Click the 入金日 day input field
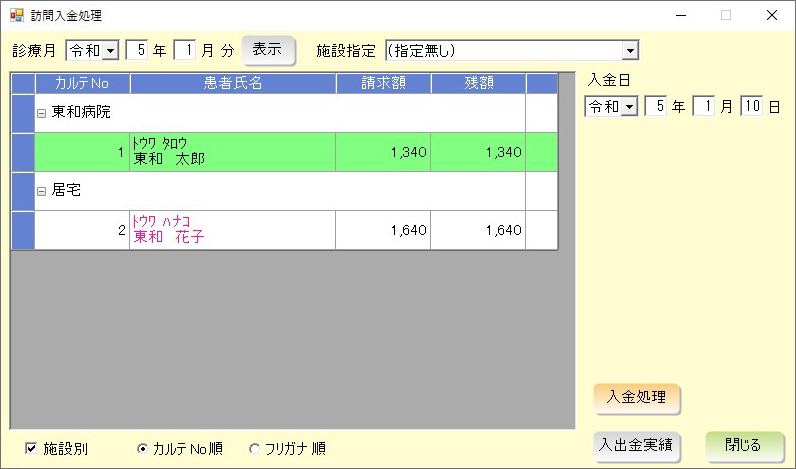796x469 pixels. 751,106
